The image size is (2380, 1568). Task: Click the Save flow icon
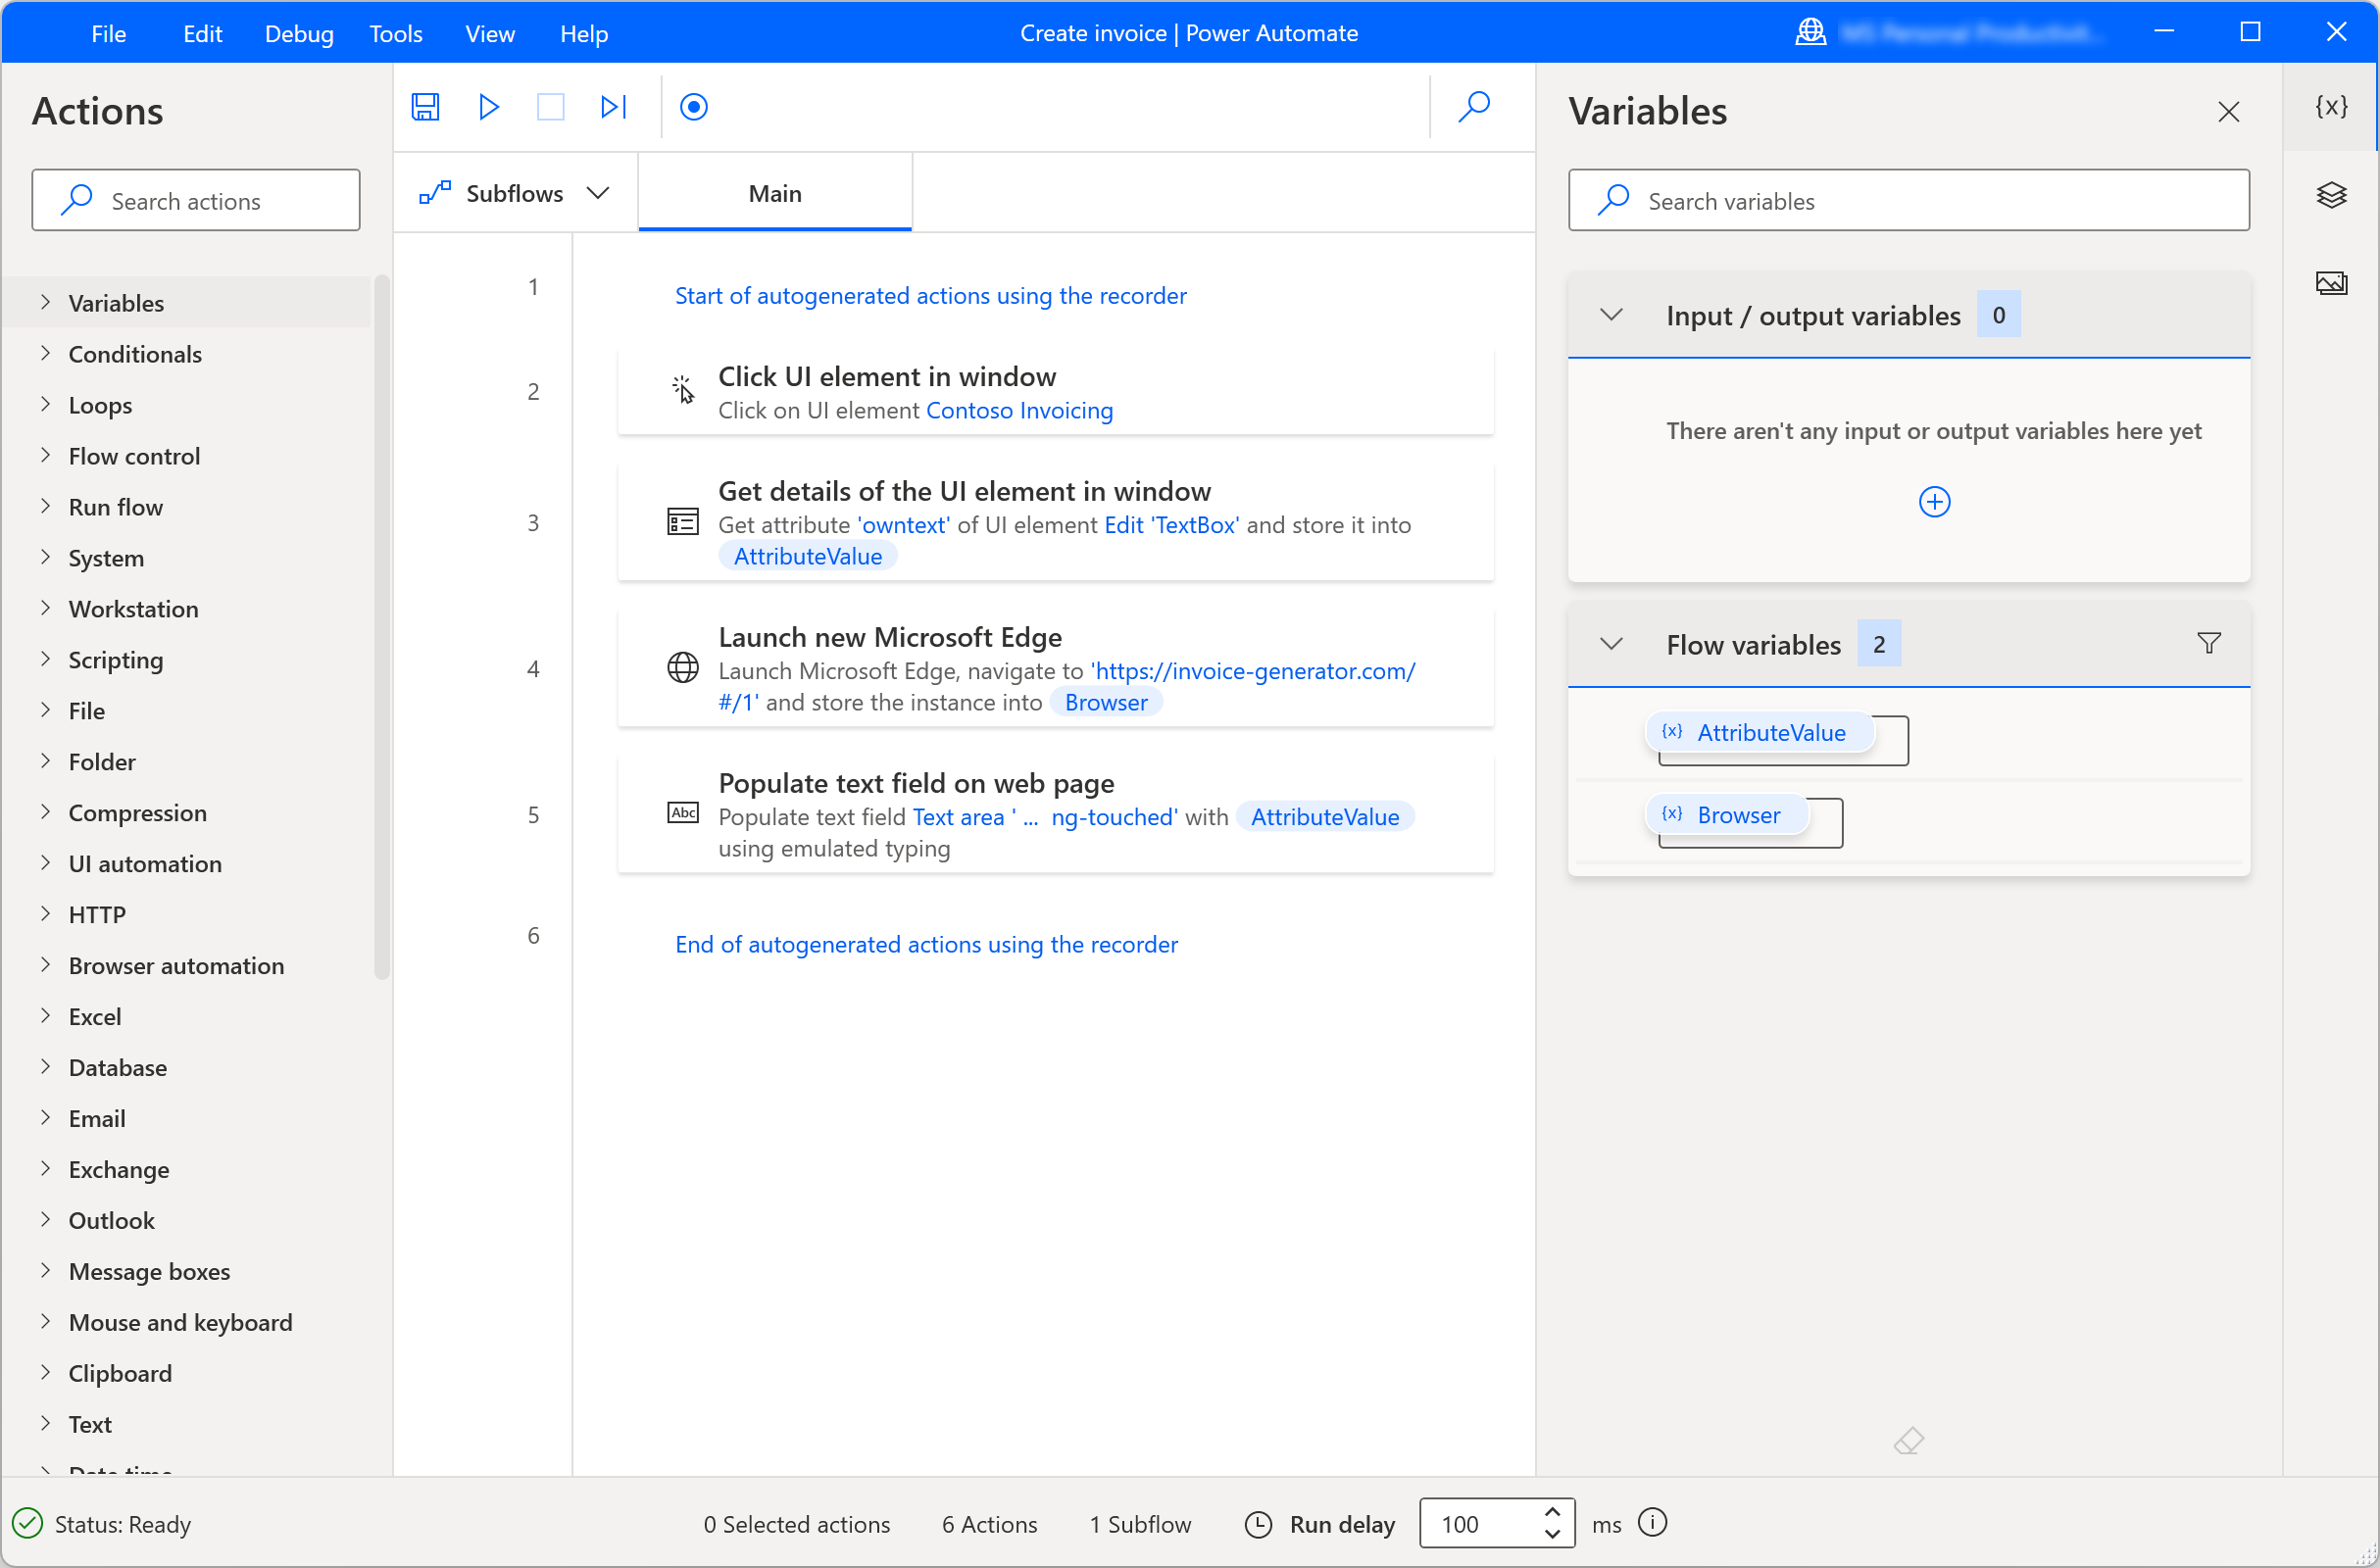[x=425, y=107]
